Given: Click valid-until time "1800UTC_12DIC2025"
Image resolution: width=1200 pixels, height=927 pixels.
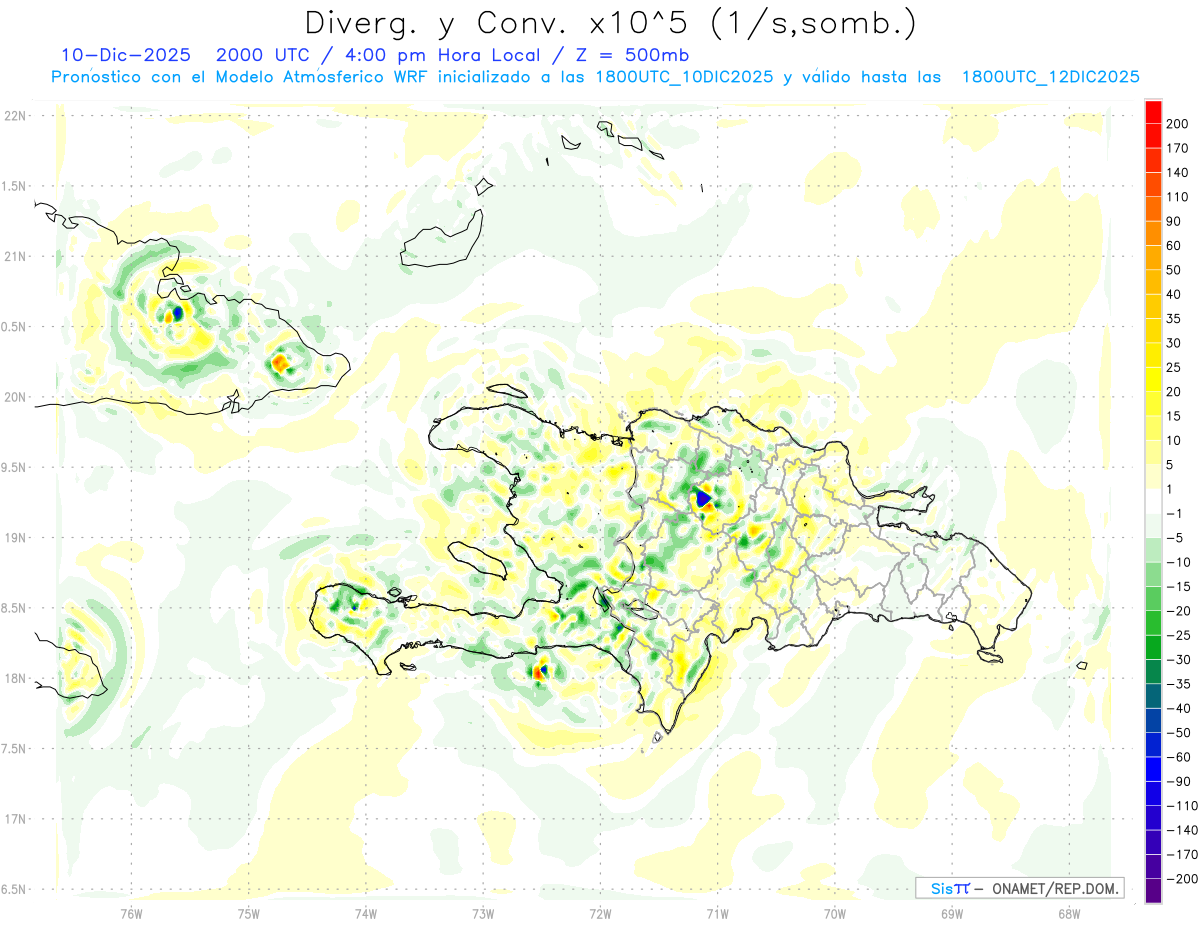Looking at the screenshot, I should (x=1050, y=77).
